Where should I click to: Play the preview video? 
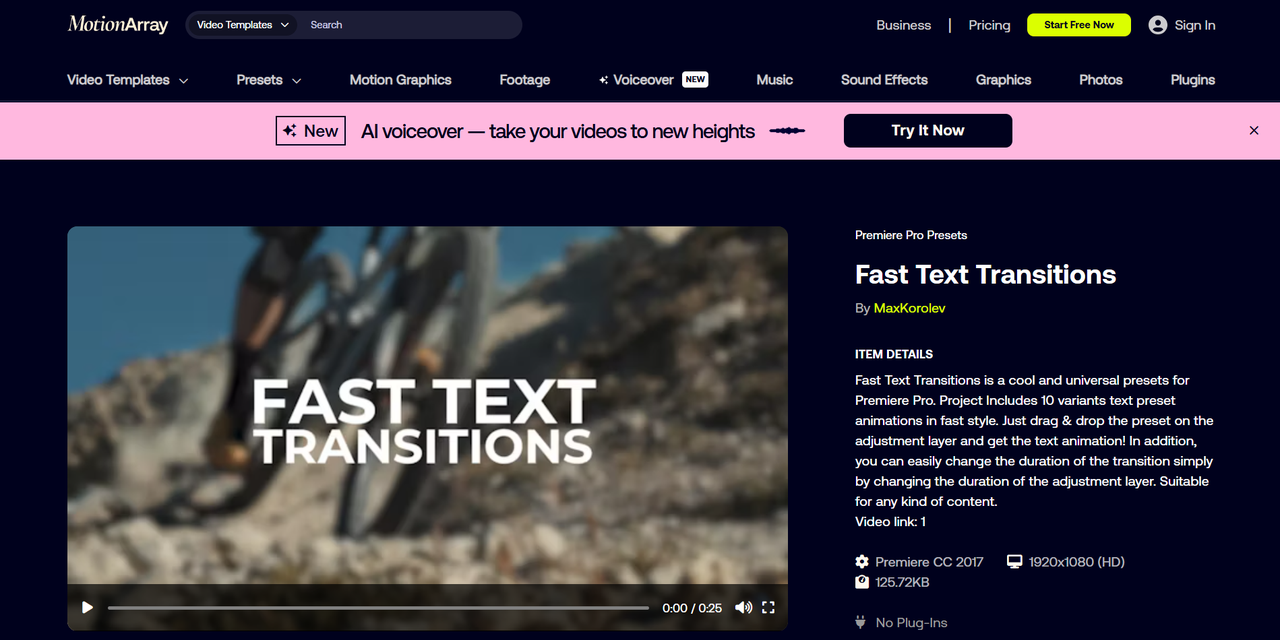point(87,607)
